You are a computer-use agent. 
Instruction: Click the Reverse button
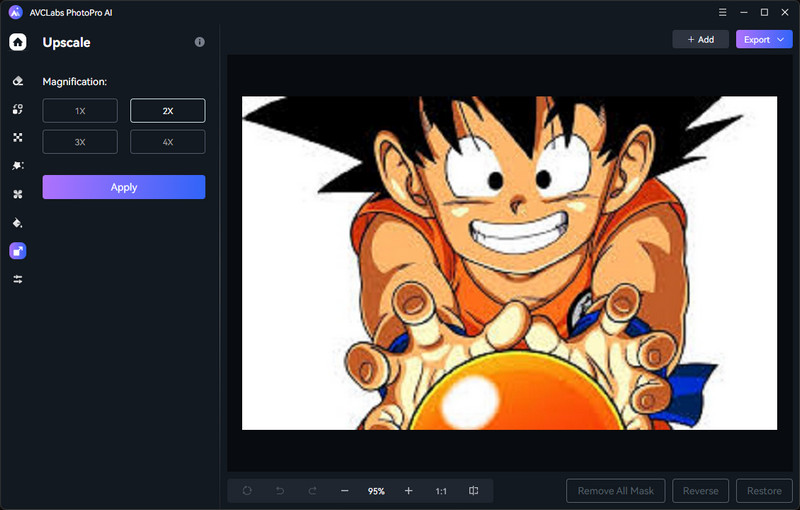701,491
